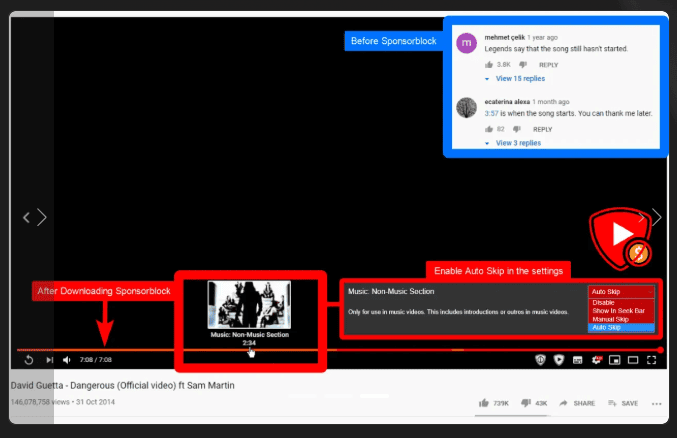677x438 pixels.
Task: Open ecaterina alexa's profile picture
Action: click(x=466, y=108)
